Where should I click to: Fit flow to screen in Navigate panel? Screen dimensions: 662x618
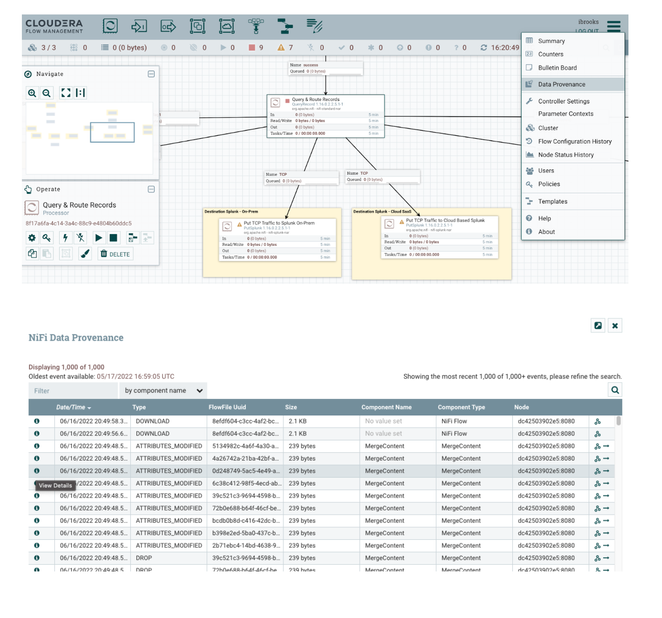[x=66, y=93]
